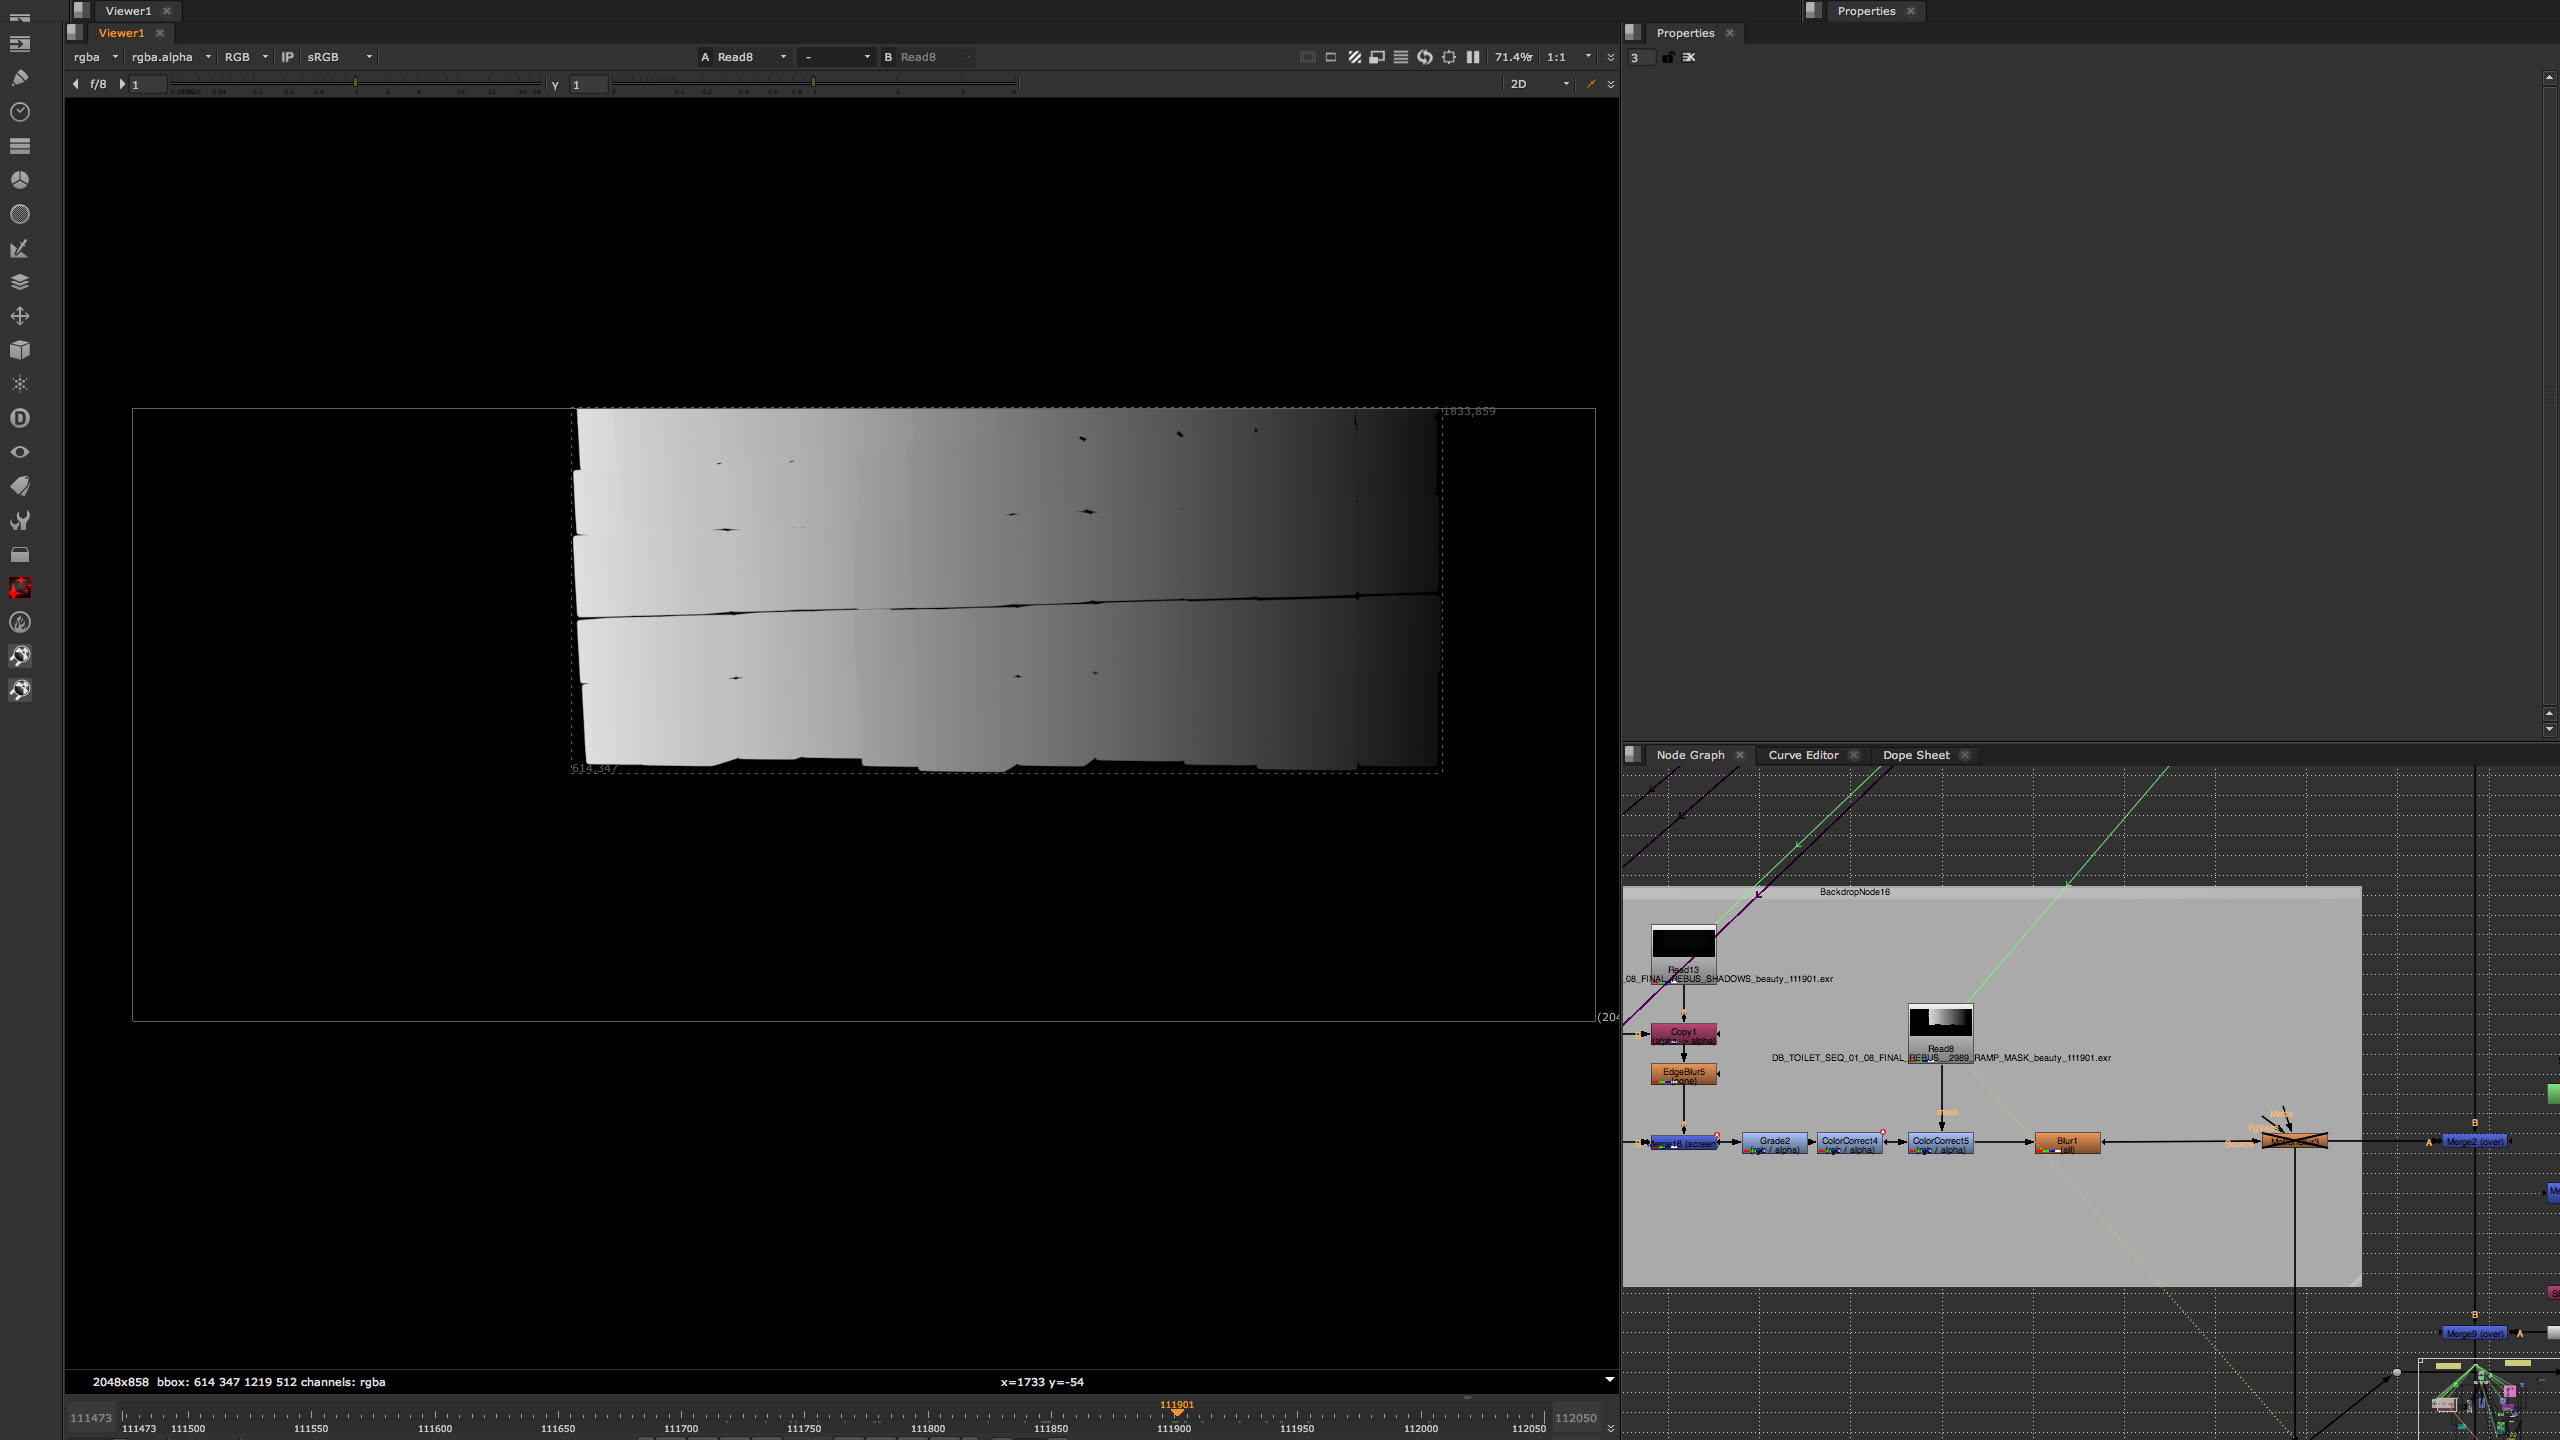
Task: Click the gamma slider handle
Action: tap(813, 83)
